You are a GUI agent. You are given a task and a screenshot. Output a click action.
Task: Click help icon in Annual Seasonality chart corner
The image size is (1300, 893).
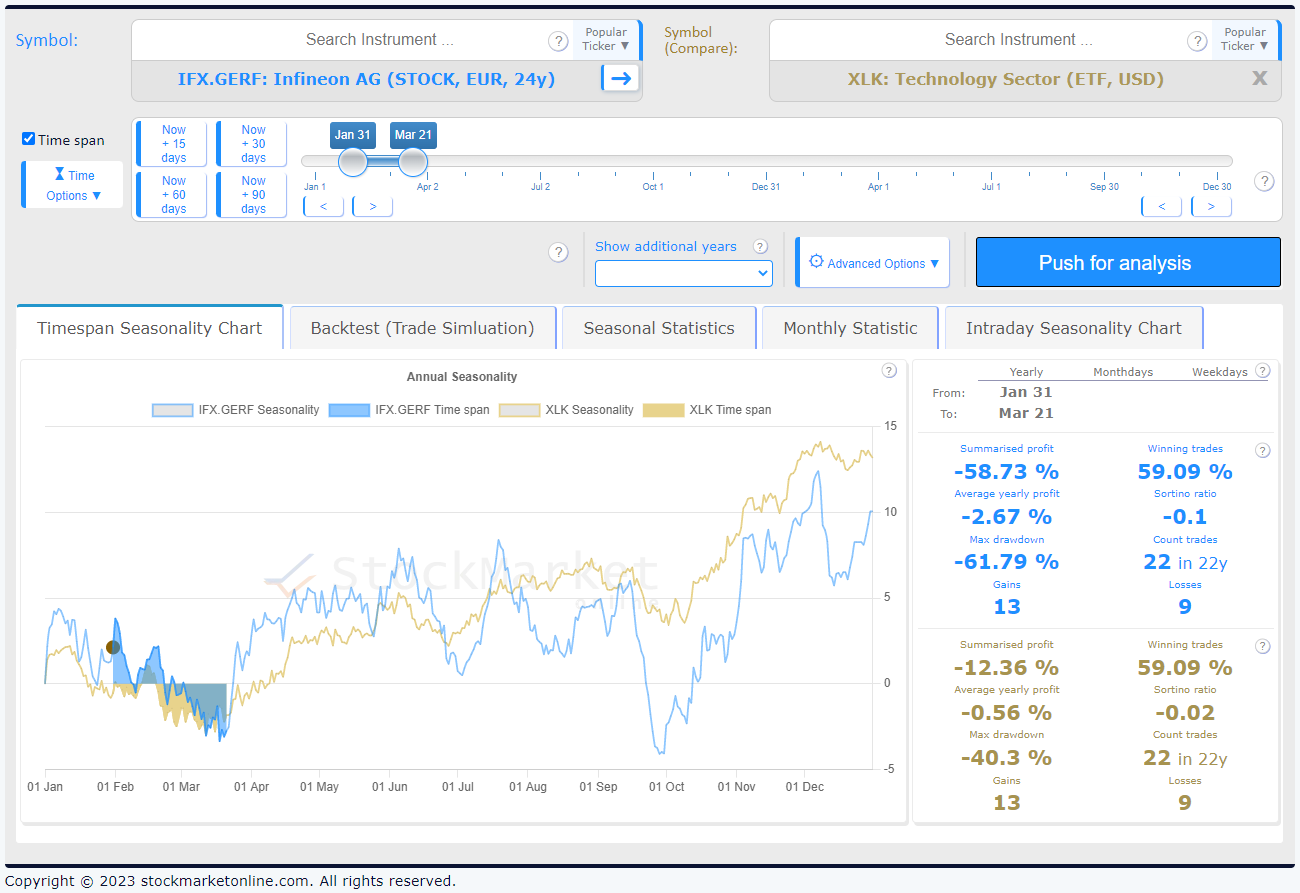click(889, 371)
